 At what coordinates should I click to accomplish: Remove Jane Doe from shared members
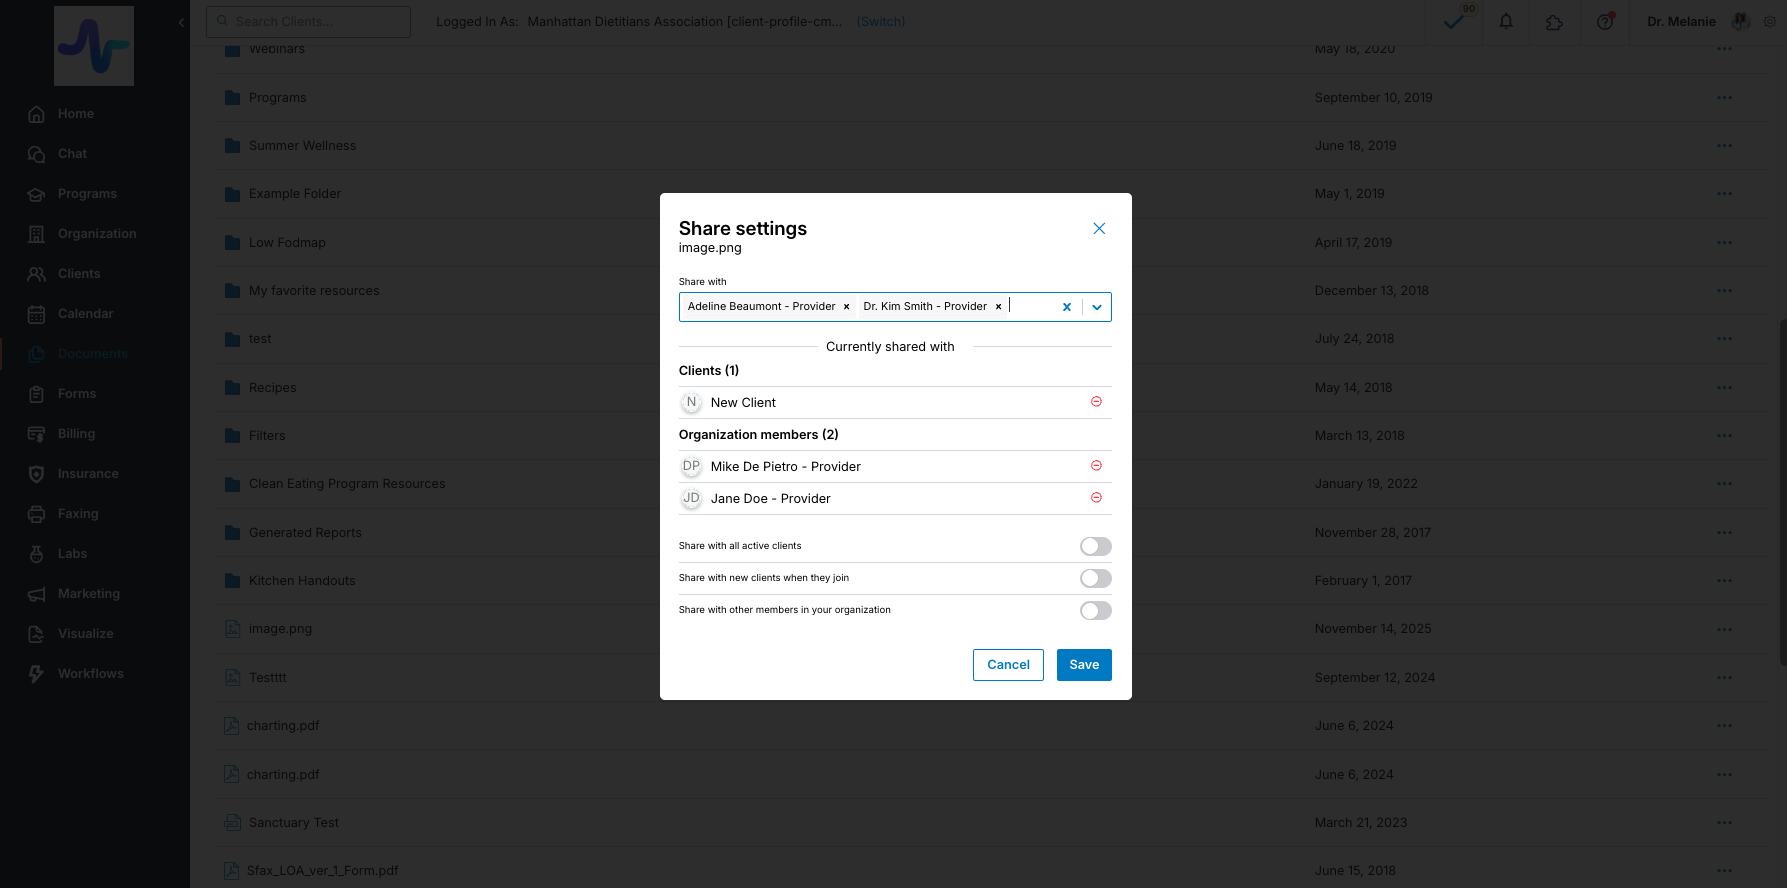(x=1096, y=498)
